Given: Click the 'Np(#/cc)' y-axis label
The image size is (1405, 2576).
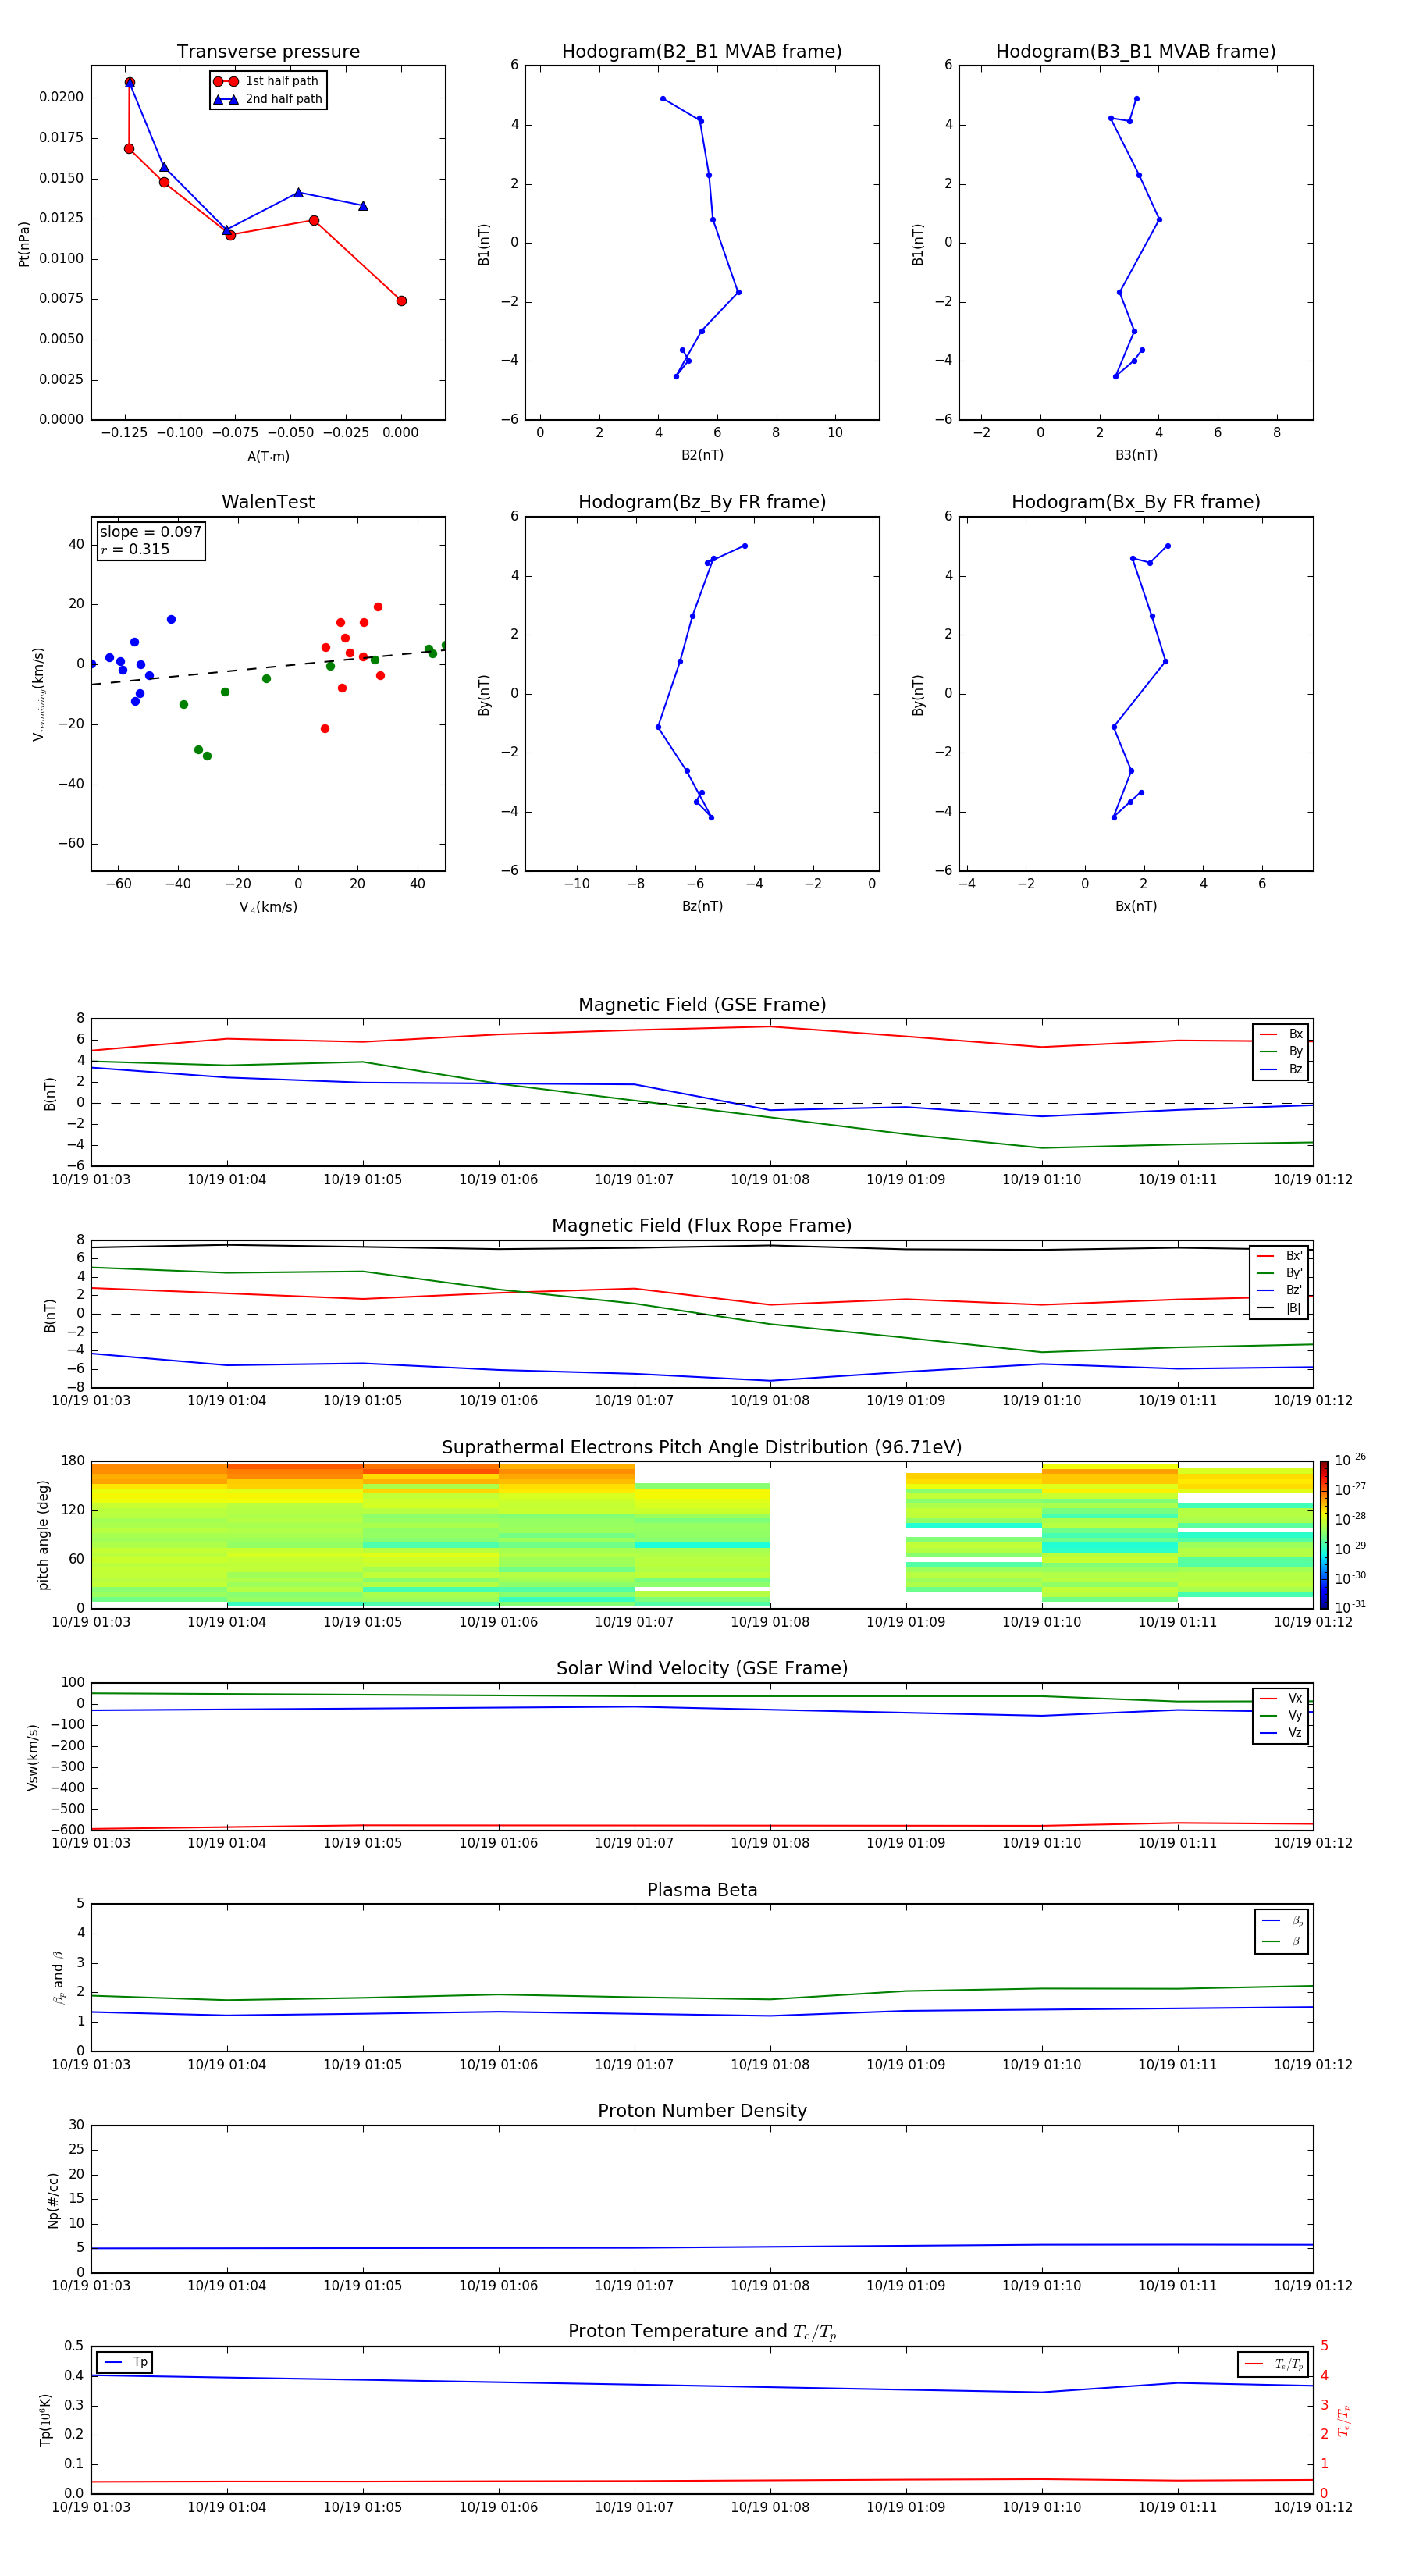Looking at the screenshot, I should pyautogui.click(x=53, y=2200).
